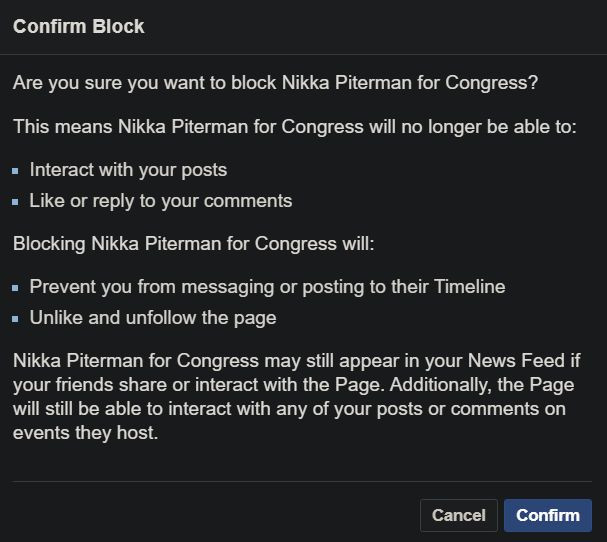The image size is (607, 542).
Task: Select the "Unlike and unfollow the page" item
Action: coord(153,318)
